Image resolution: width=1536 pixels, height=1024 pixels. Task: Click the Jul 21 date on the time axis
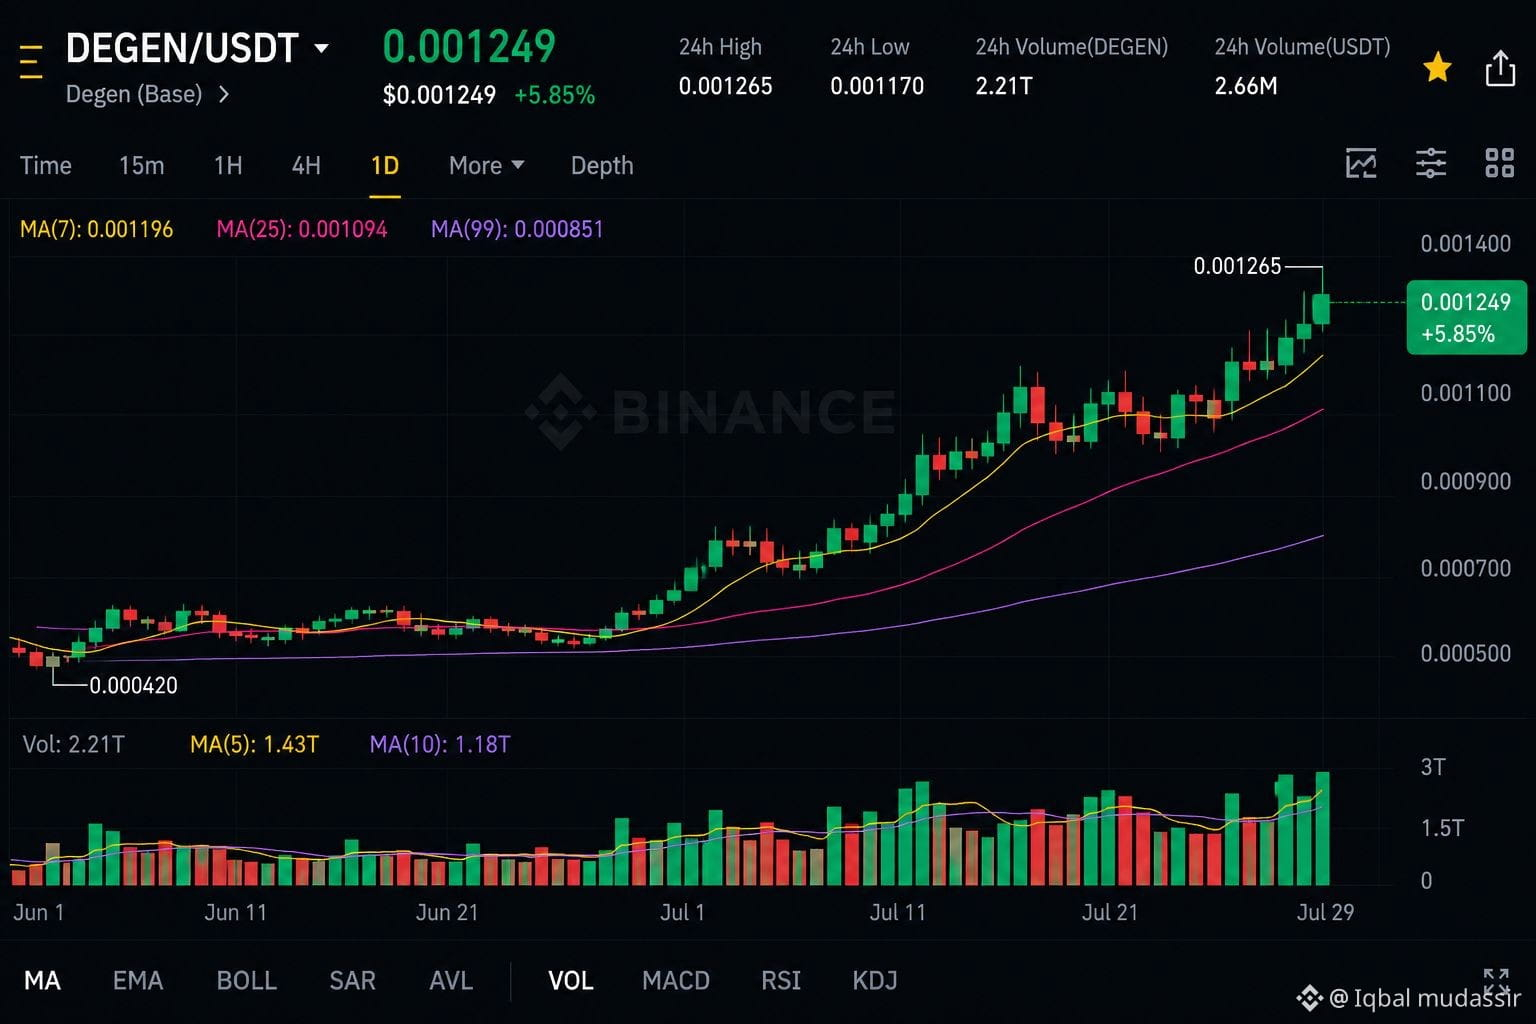pyautogui.click(x=1110, y=912)
